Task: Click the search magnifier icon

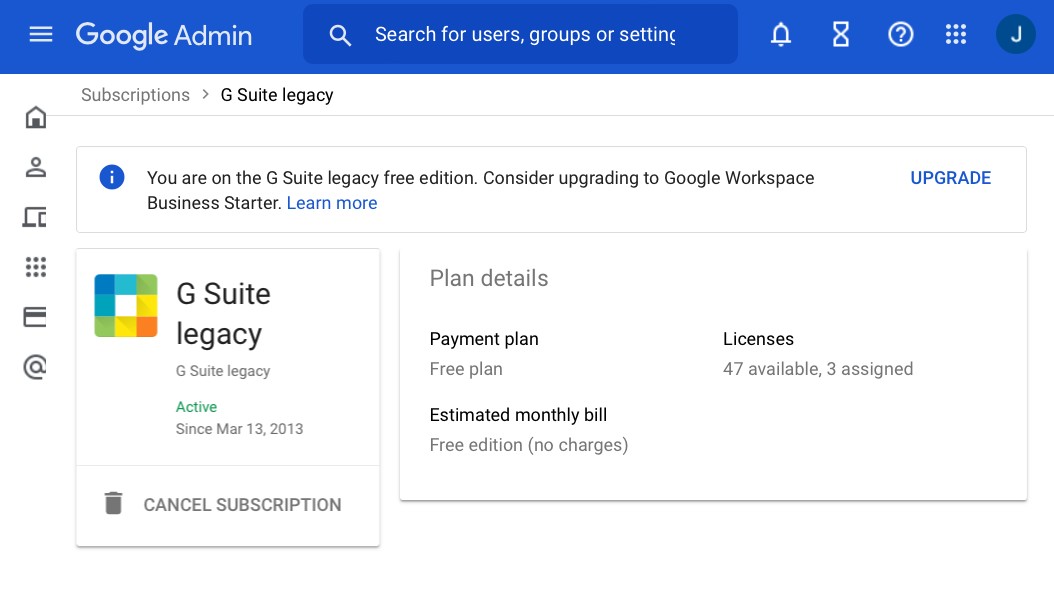Action: pyautogui.click(x=340, y=35)
